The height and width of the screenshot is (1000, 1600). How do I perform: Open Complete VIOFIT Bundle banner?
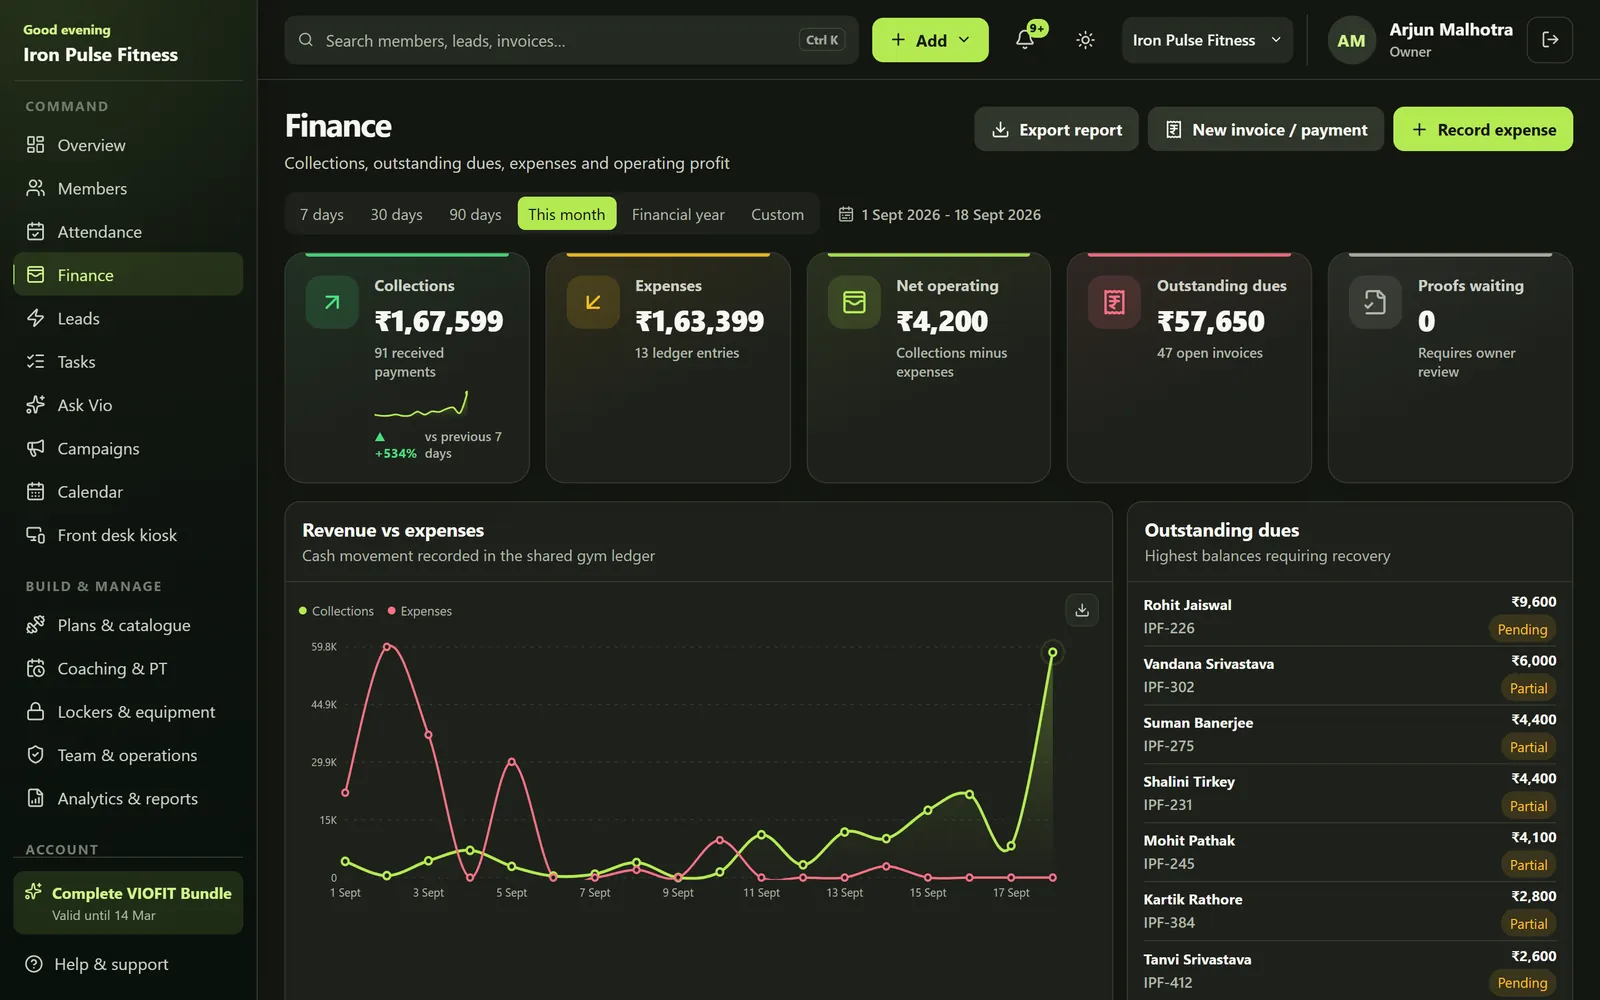(128, 903)
